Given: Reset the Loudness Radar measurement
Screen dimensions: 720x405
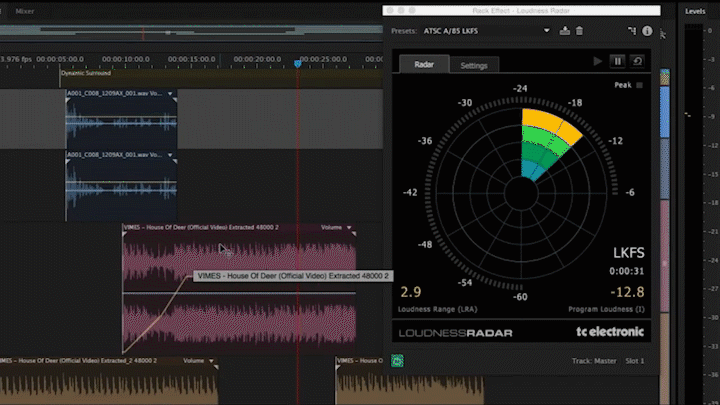Looking at the screenshot, I should point(637,61).
